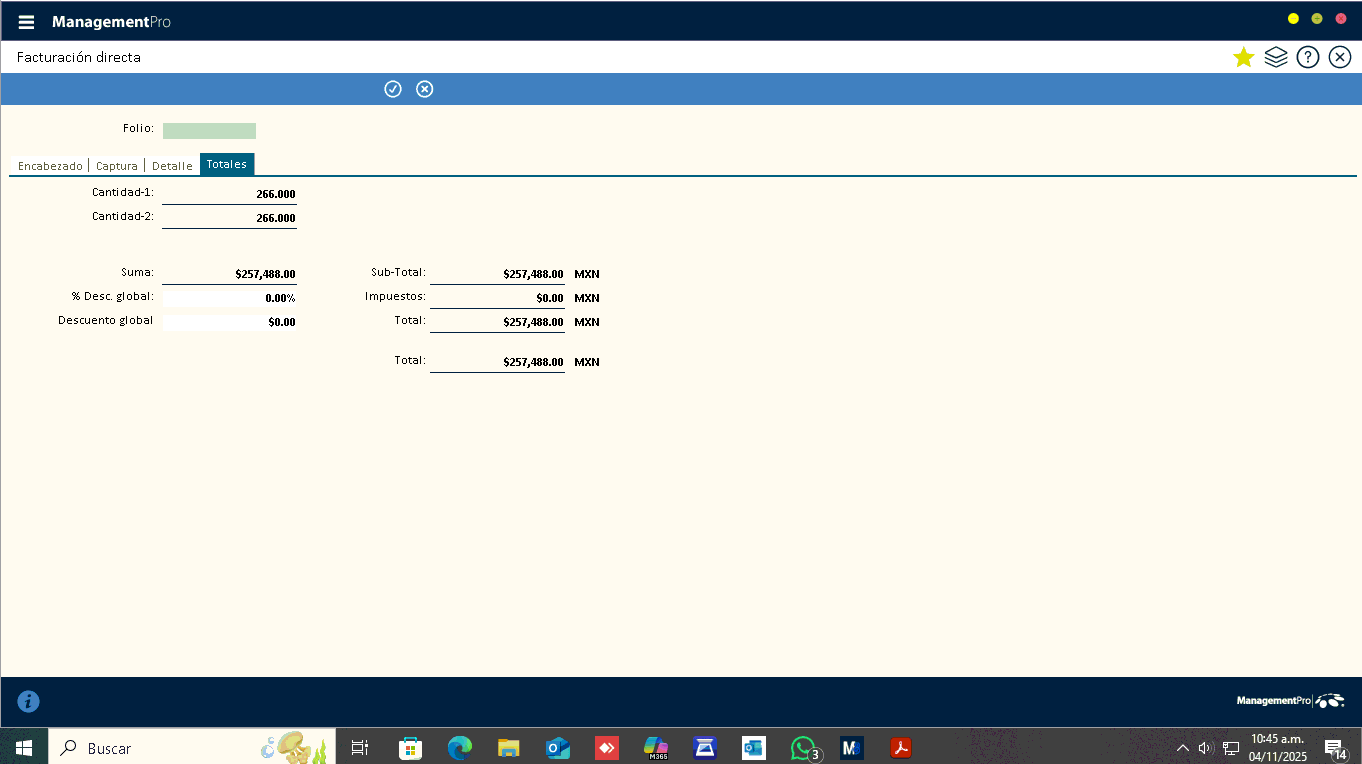Image resolution: width=1362 pixels, height=764 pixels.
Task: Click the Folio input field
Action: pyautogui.click(x=209, y=131)
